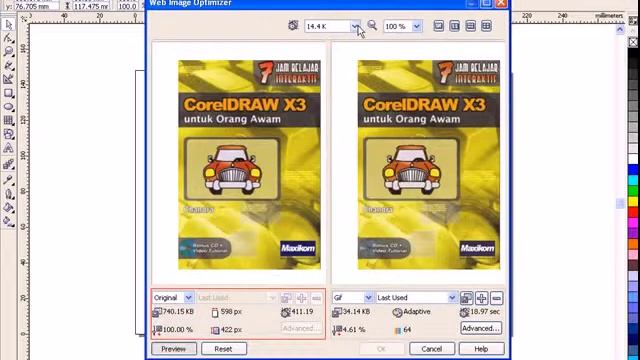Image resolution: width=640 pixels, height=360 pixels.
Task: Switch to two side-by-side panes layout
Action: 454,26
